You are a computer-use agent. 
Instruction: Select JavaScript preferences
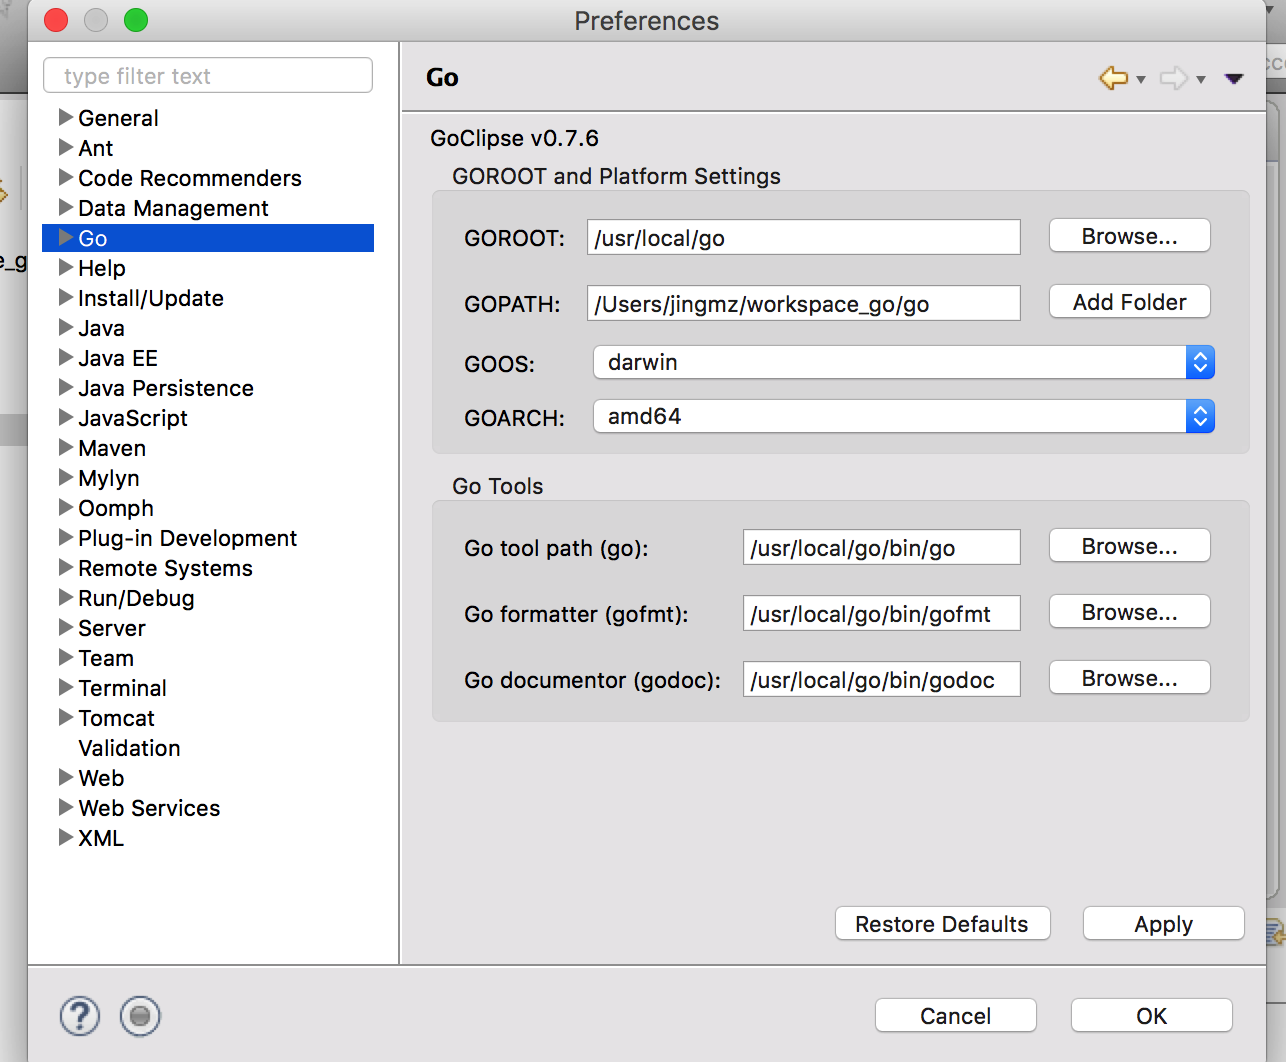(x=133, y=418)
